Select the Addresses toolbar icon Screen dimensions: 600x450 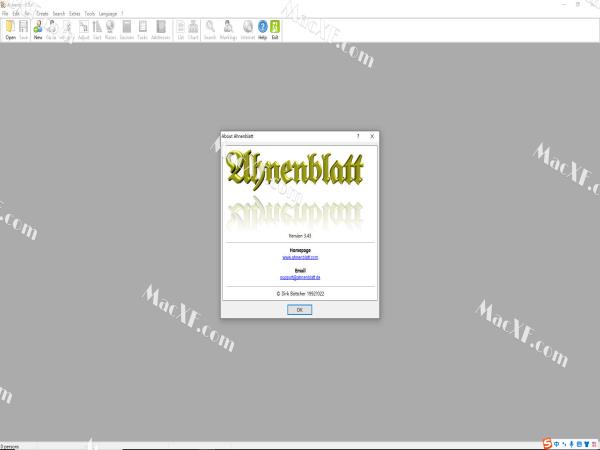pos(160,29)
